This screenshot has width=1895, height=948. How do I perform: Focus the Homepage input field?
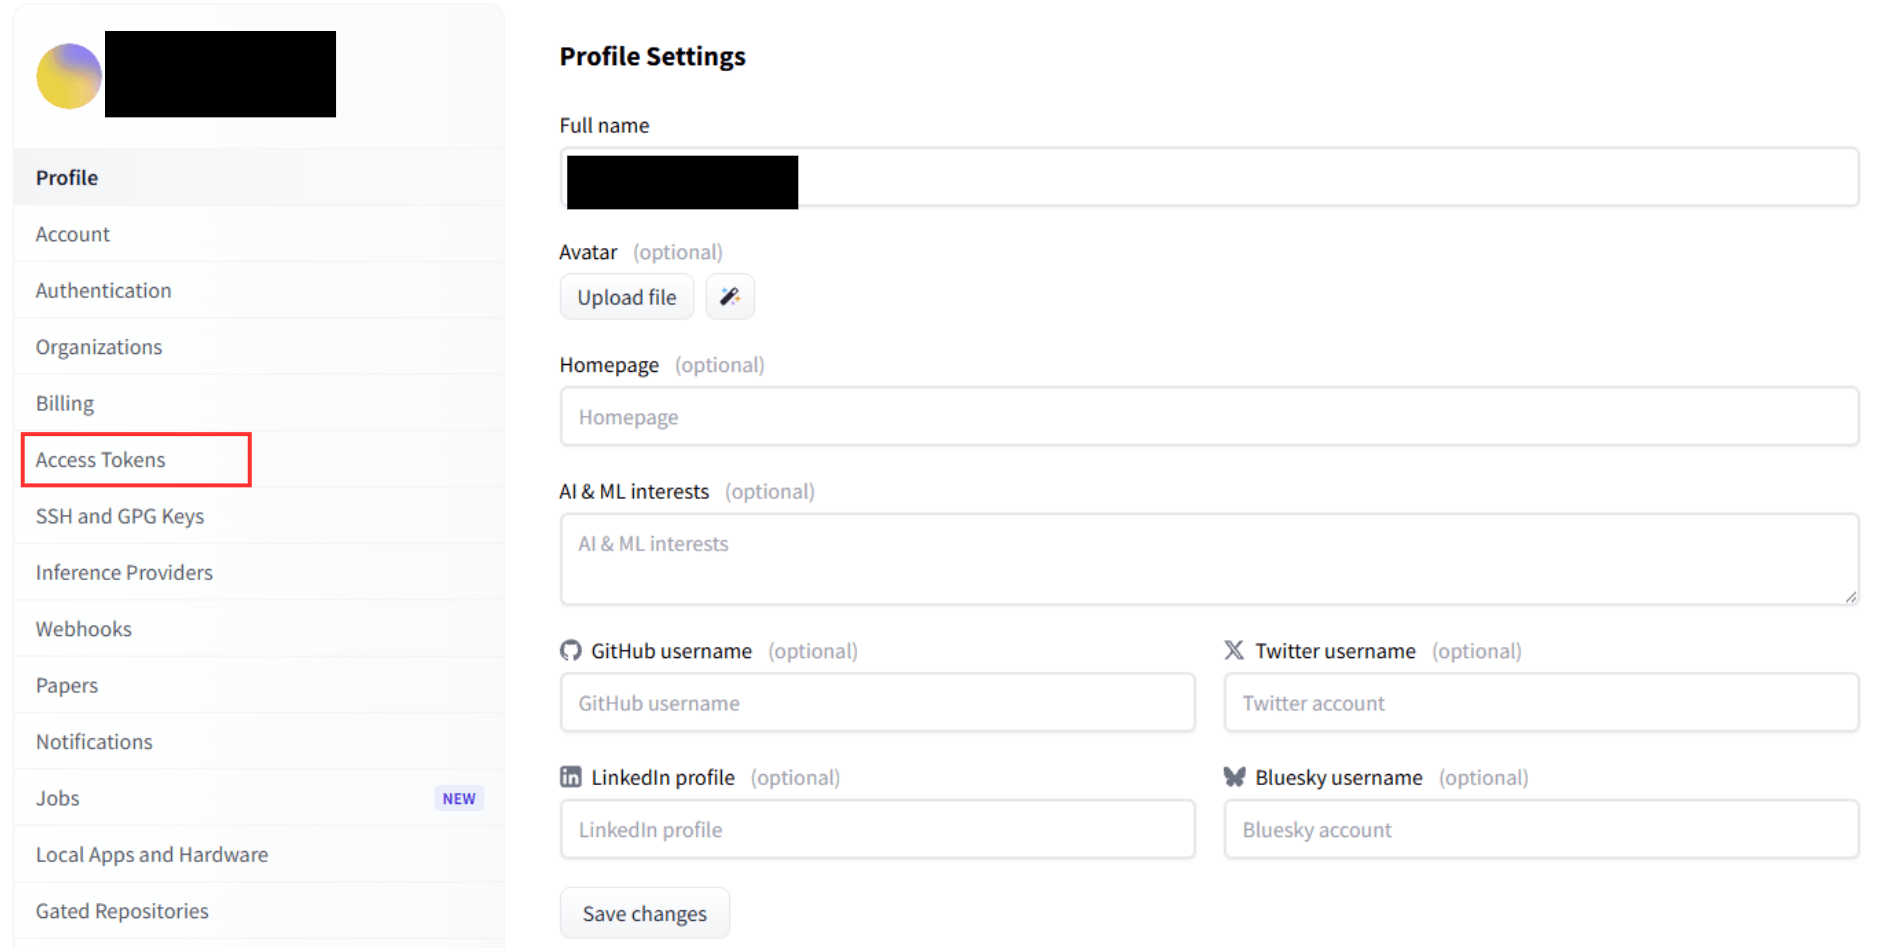point(1209,417)
